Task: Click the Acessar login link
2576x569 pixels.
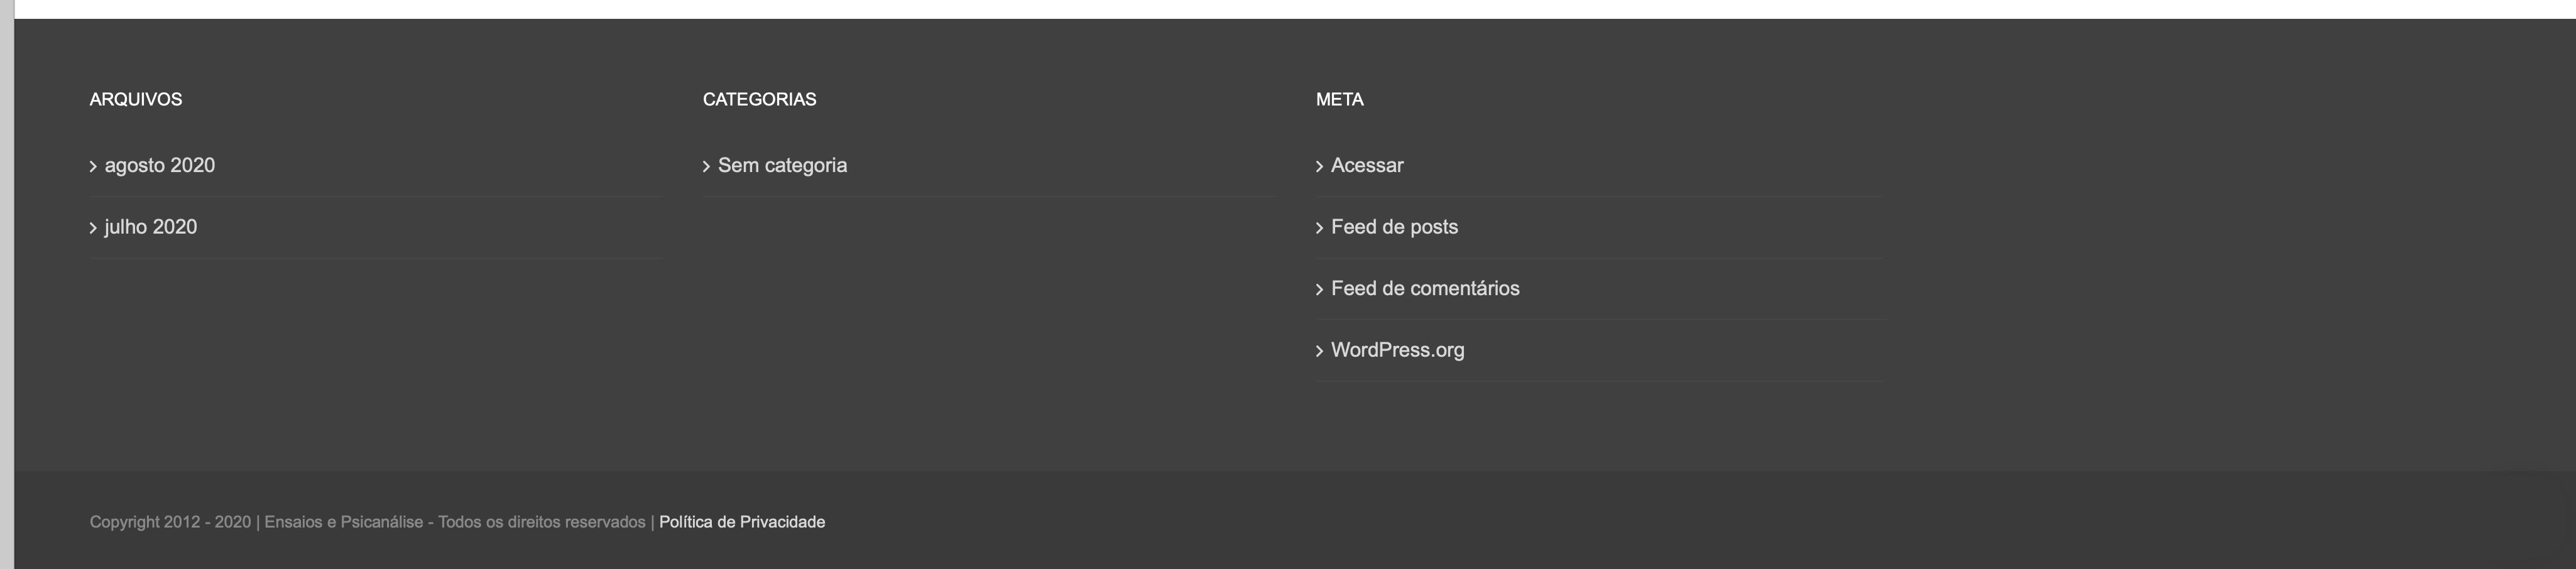Action: (x=1366, y=166)
